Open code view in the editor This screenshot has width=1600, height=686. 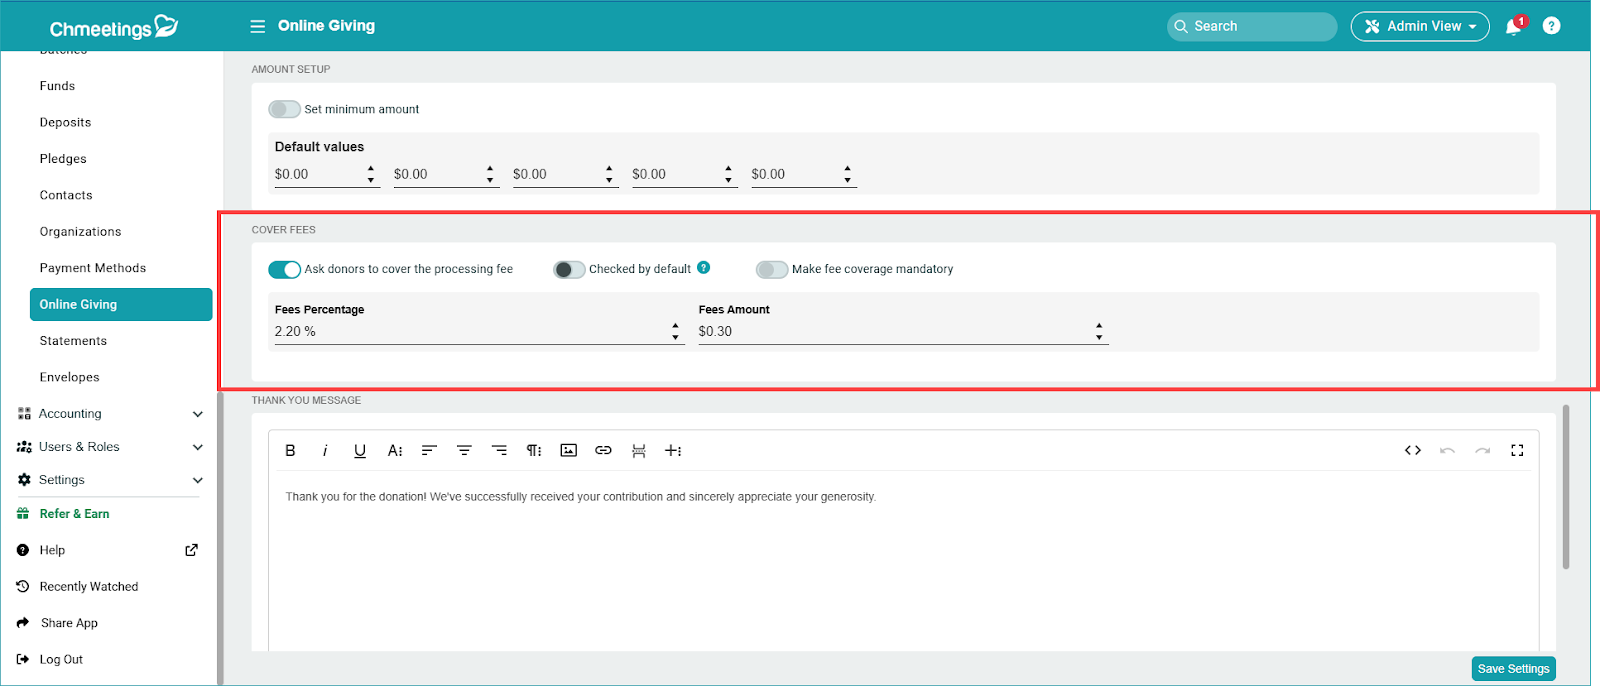click(1412, 451)
